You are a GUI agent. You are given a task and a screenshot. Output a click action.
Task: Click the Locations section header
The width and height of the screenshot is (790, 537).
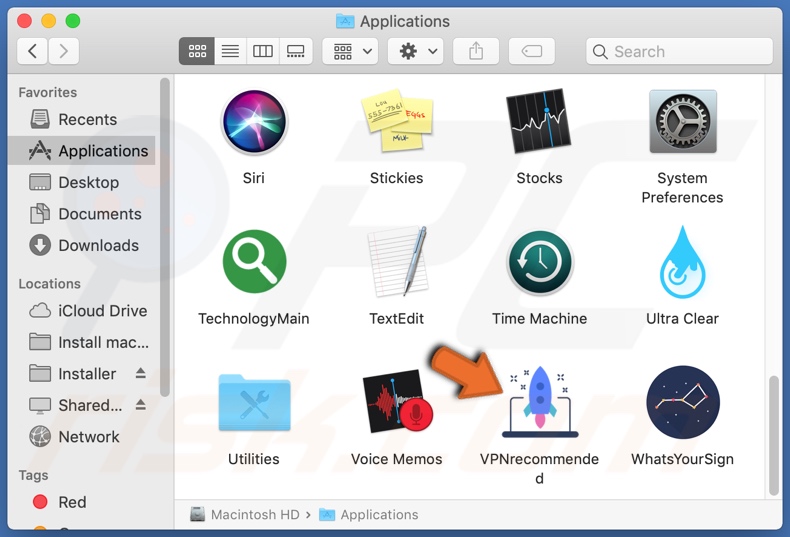[49, 284]
